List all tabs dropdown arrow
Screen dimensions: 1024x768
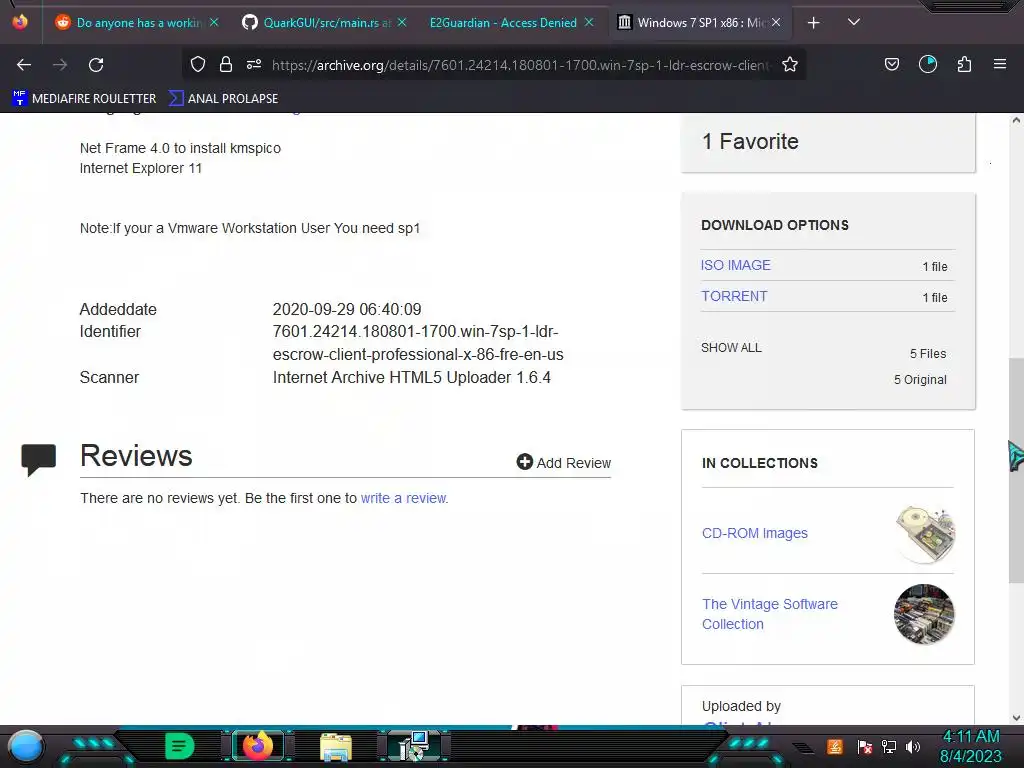(x=854, y=22)
